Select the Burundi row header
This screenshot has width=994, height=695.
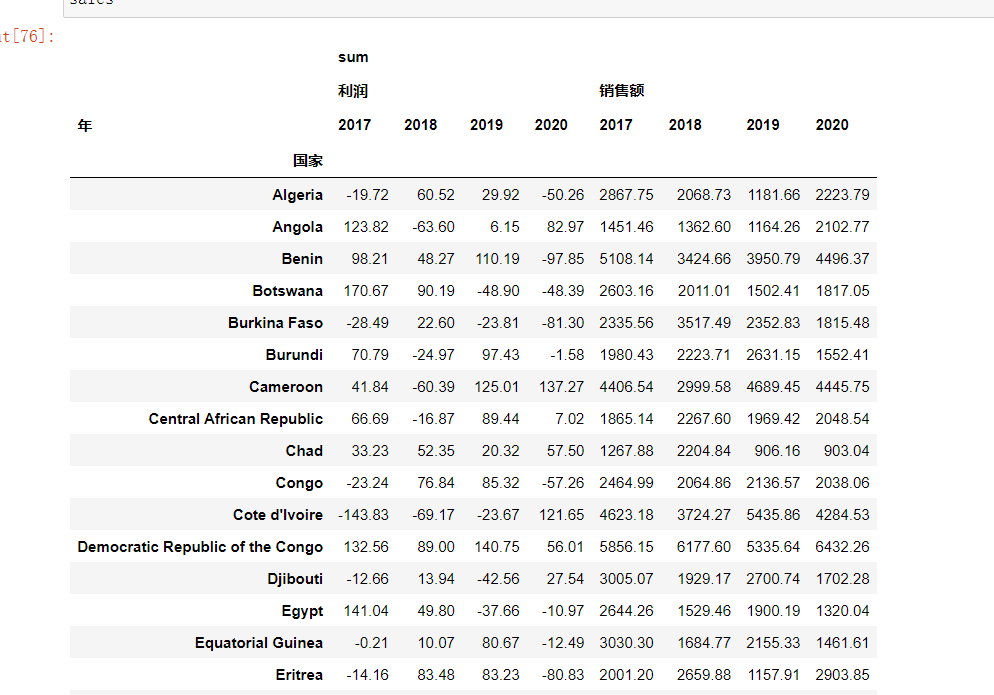pos(294,355)
